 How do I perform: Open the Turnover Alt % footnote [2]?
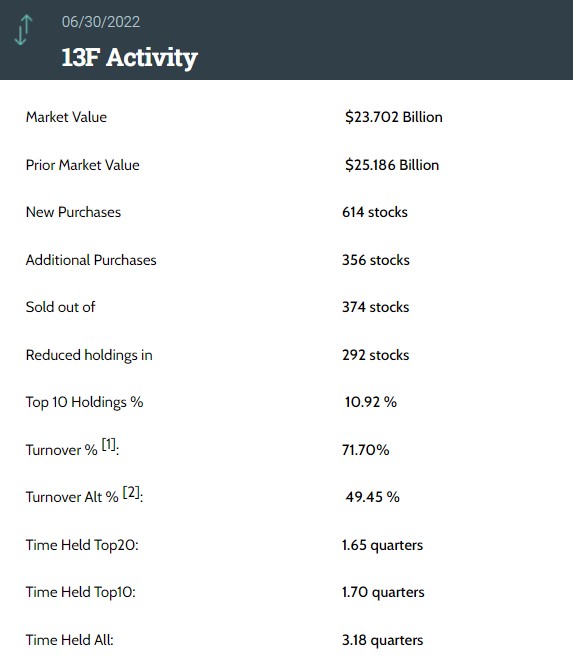(x=131, y=492)
